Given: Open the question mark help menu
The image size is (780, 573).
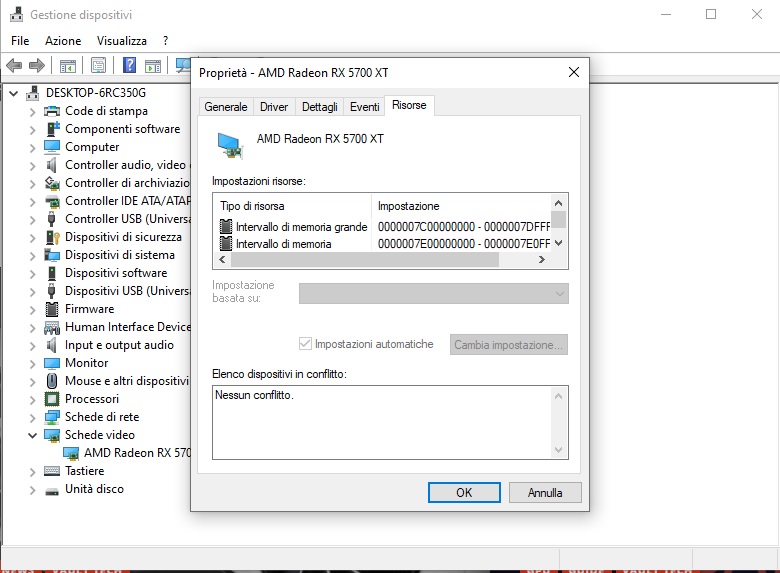Looking at the screenshot, I should pos(166,41).
